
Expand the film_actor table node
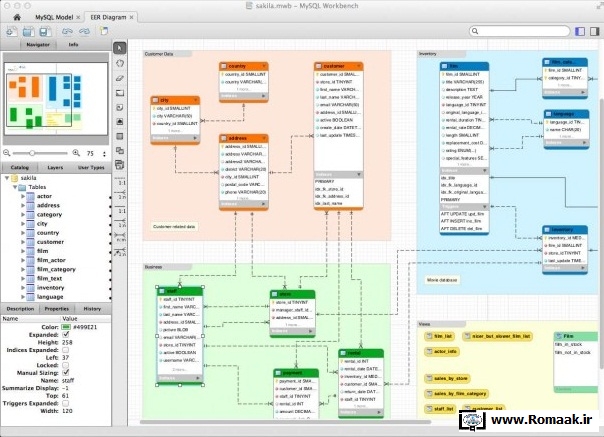click(x=23, y=260)
